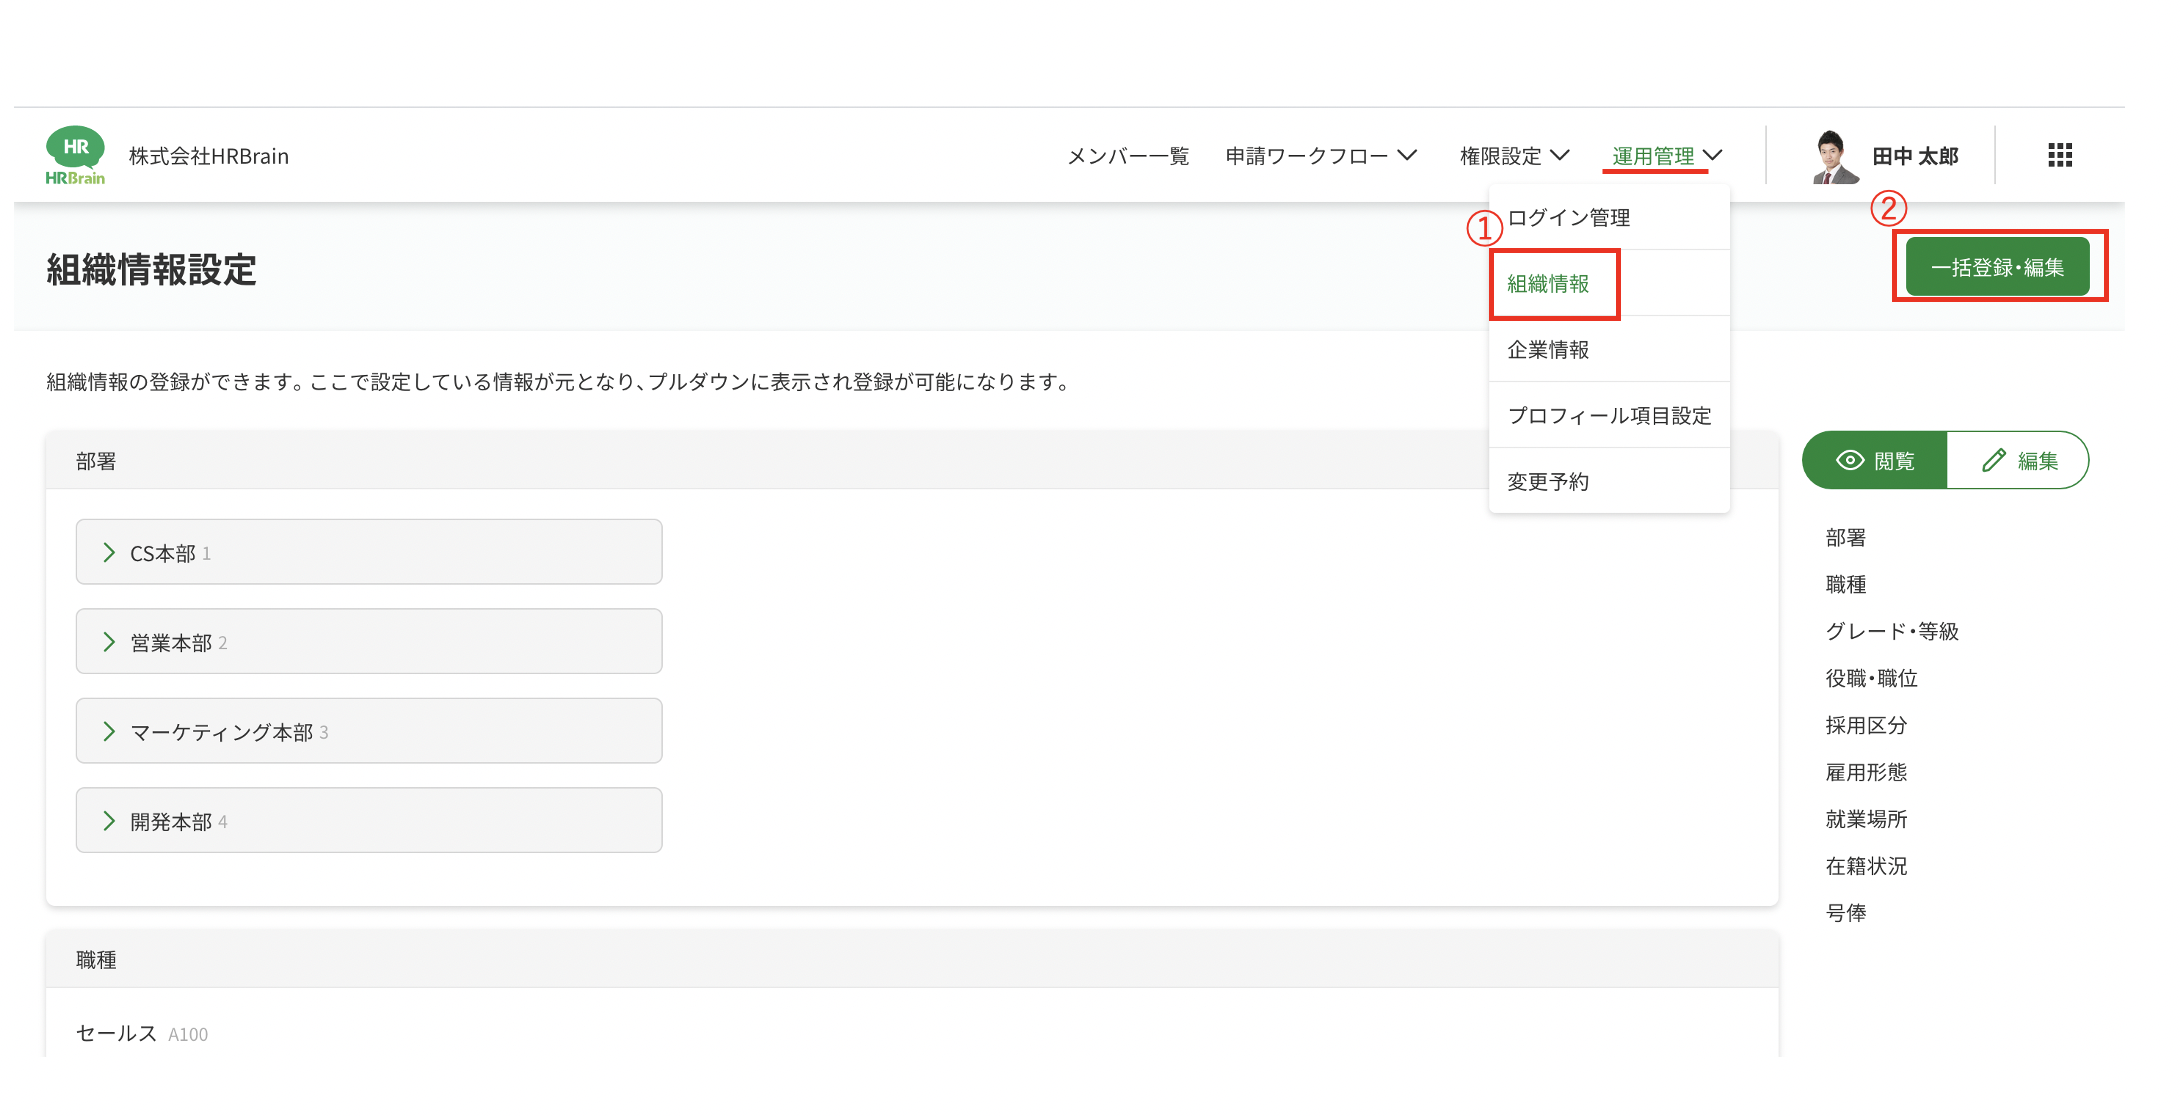The image size is (2180, 1116).
Task: Jump to 職種 in the side index
Action: pyautogui.click(x=1845, y=584)
